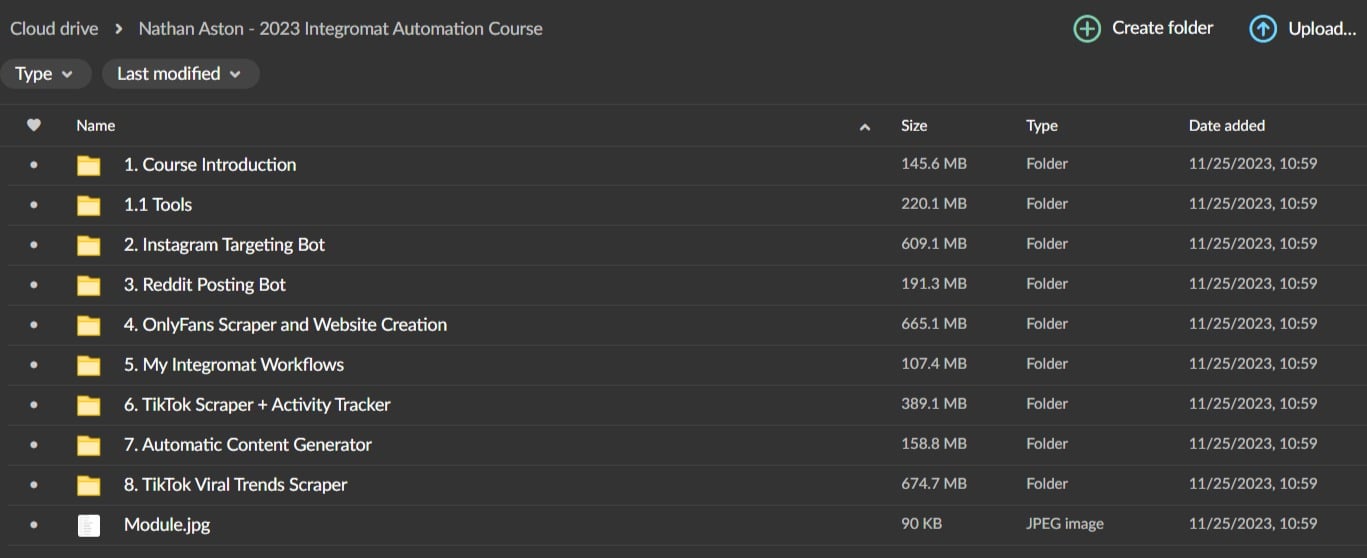Toggle favorite dot for 1.1 Tools row
The image size is (1367, 558).
[x=34, y=205]
